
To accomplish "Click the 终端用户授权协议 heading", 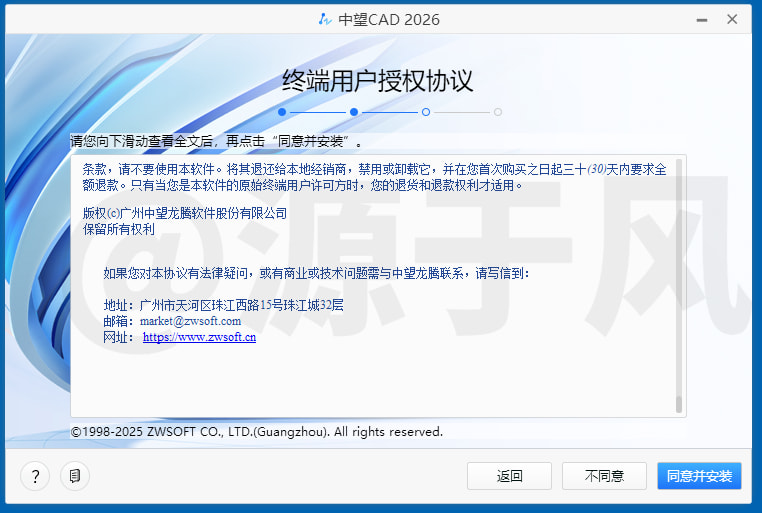I will click(378, 81).
